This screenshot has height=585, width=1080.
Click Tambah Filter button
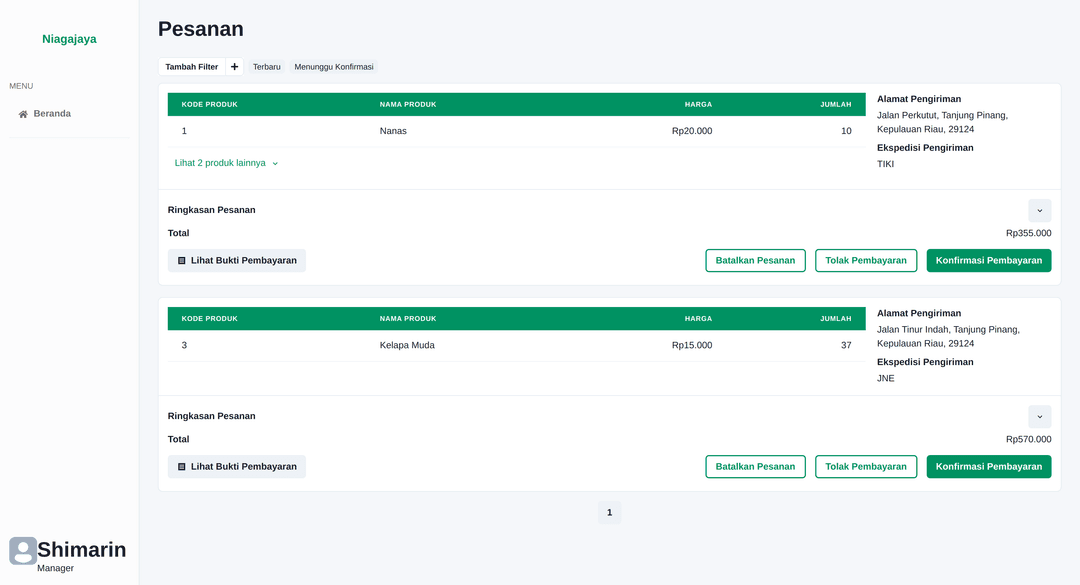[x=192, y=67]
